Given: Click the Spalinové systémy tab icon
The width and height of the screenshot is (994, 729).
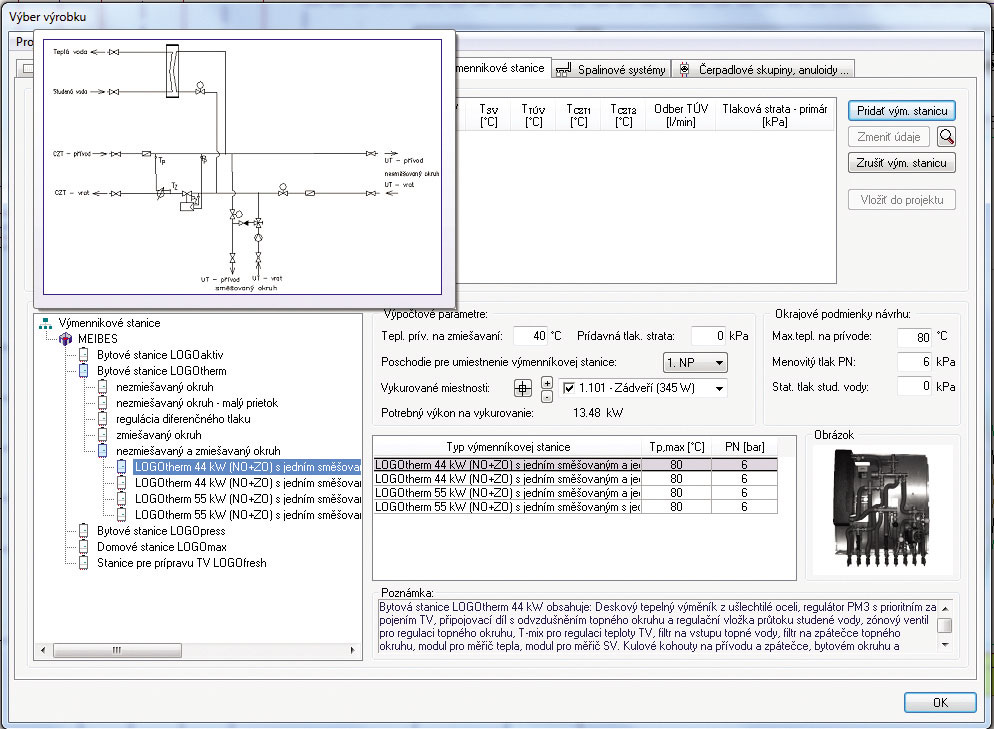Looking at the screenshot, I should [x=564, y=69].
